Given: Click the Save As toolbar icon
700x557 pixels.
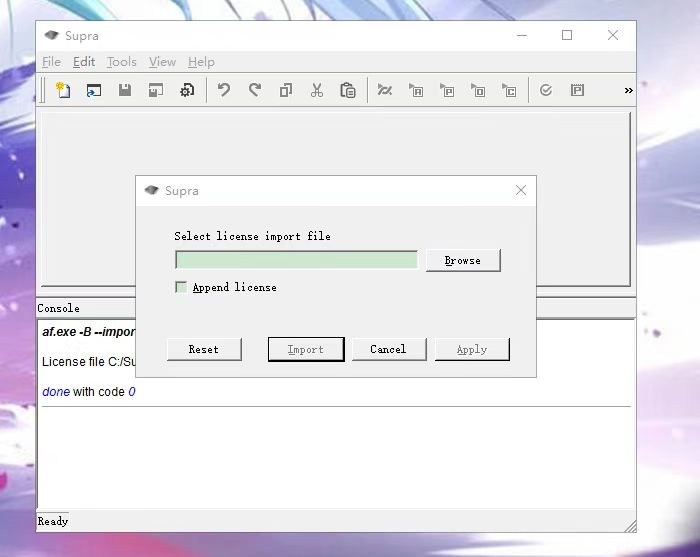Looking at the screenshot, I should click(156, 90).
